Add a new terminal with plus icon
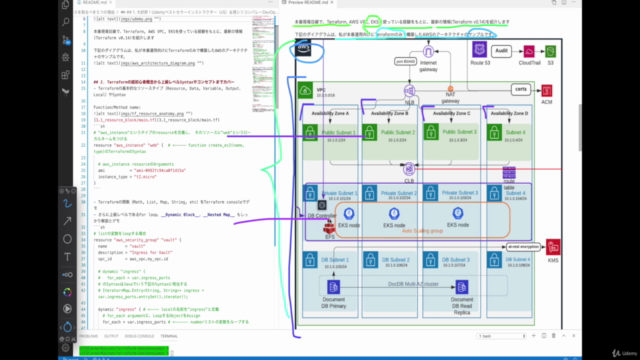Viewport: 640px width, 360px height. coord(533,336)
